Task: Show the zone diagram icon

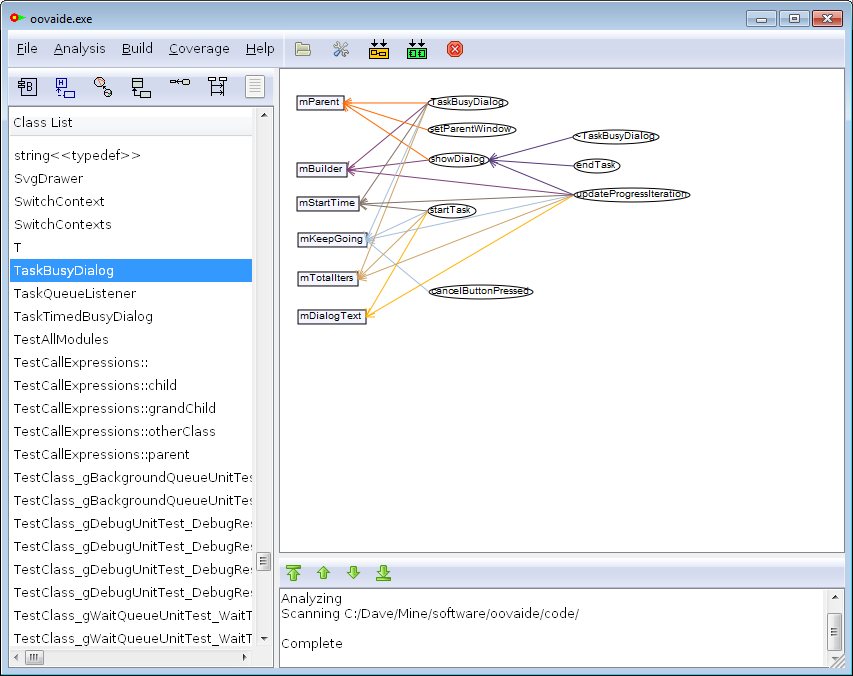Action: point(65,87)
